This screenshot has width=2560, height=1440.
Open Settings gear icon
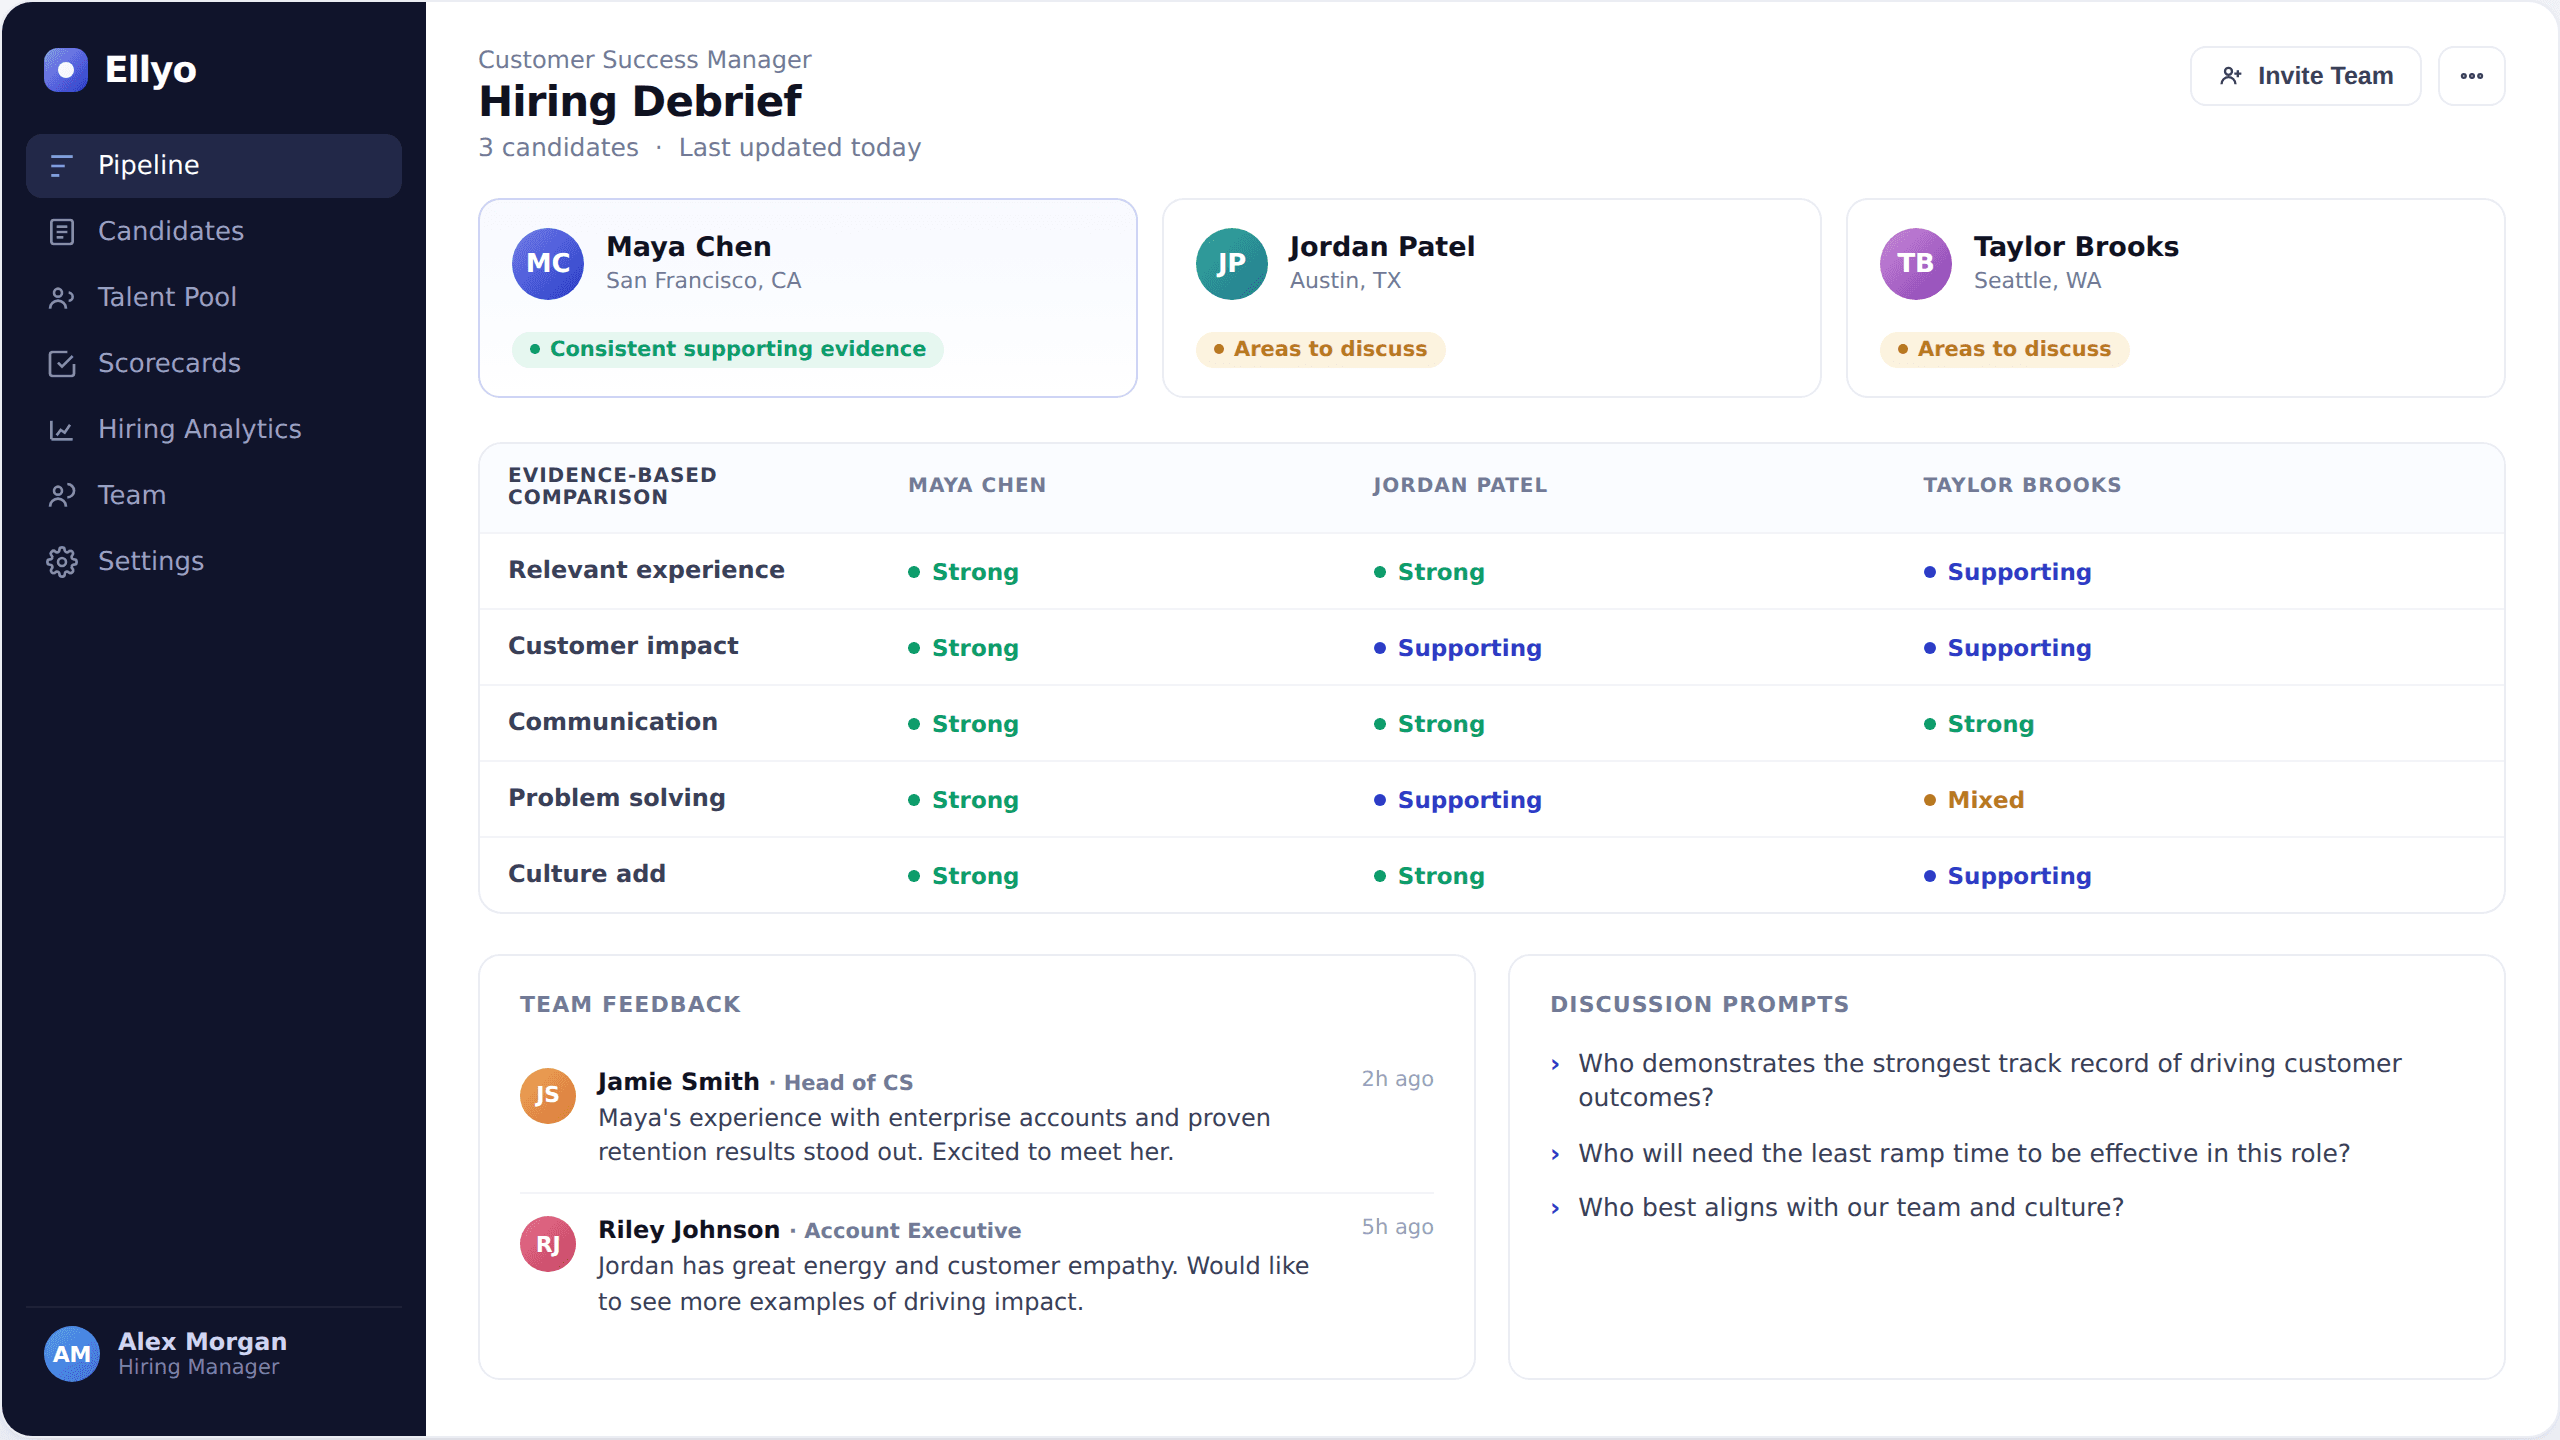coord(62,562)
